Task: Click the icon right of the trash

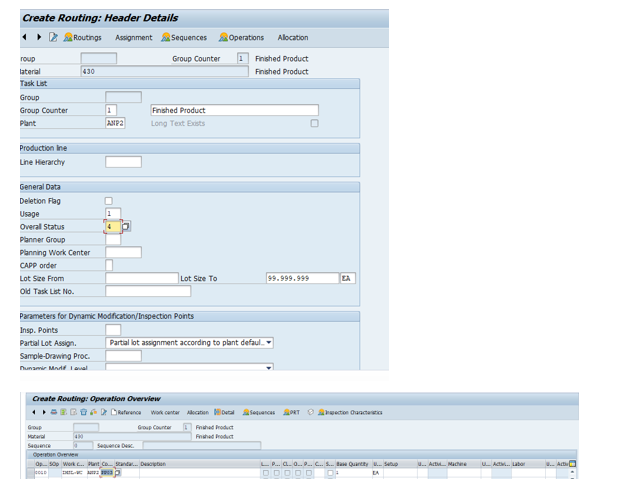Action: [x=94, y=412]
